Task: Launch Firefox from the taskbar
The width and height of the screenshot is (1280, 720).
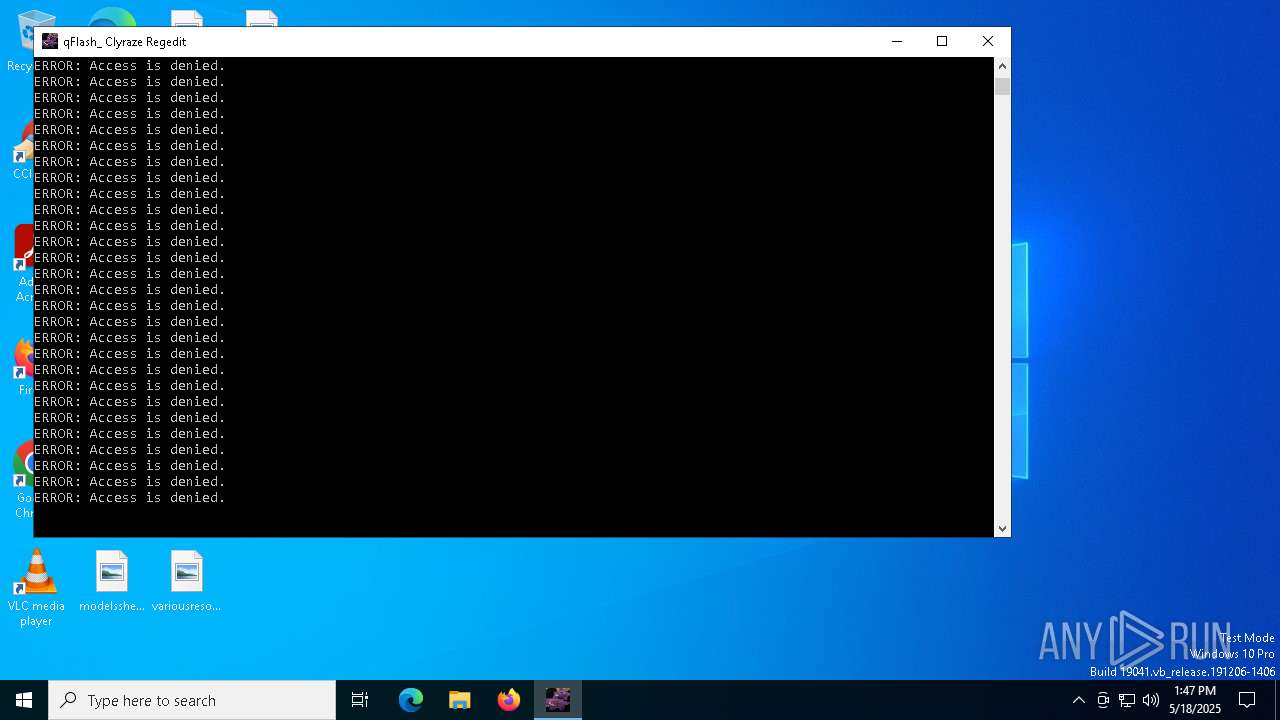Action: pos(509,700)
